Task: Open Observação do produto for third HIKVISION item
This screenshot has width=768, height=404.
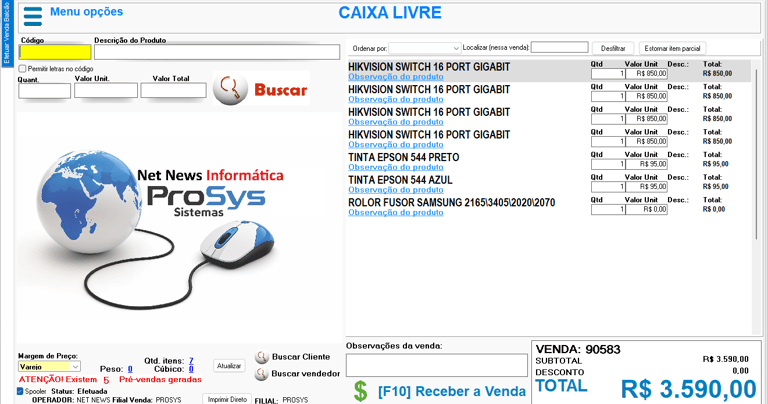Action: [396, 122]
